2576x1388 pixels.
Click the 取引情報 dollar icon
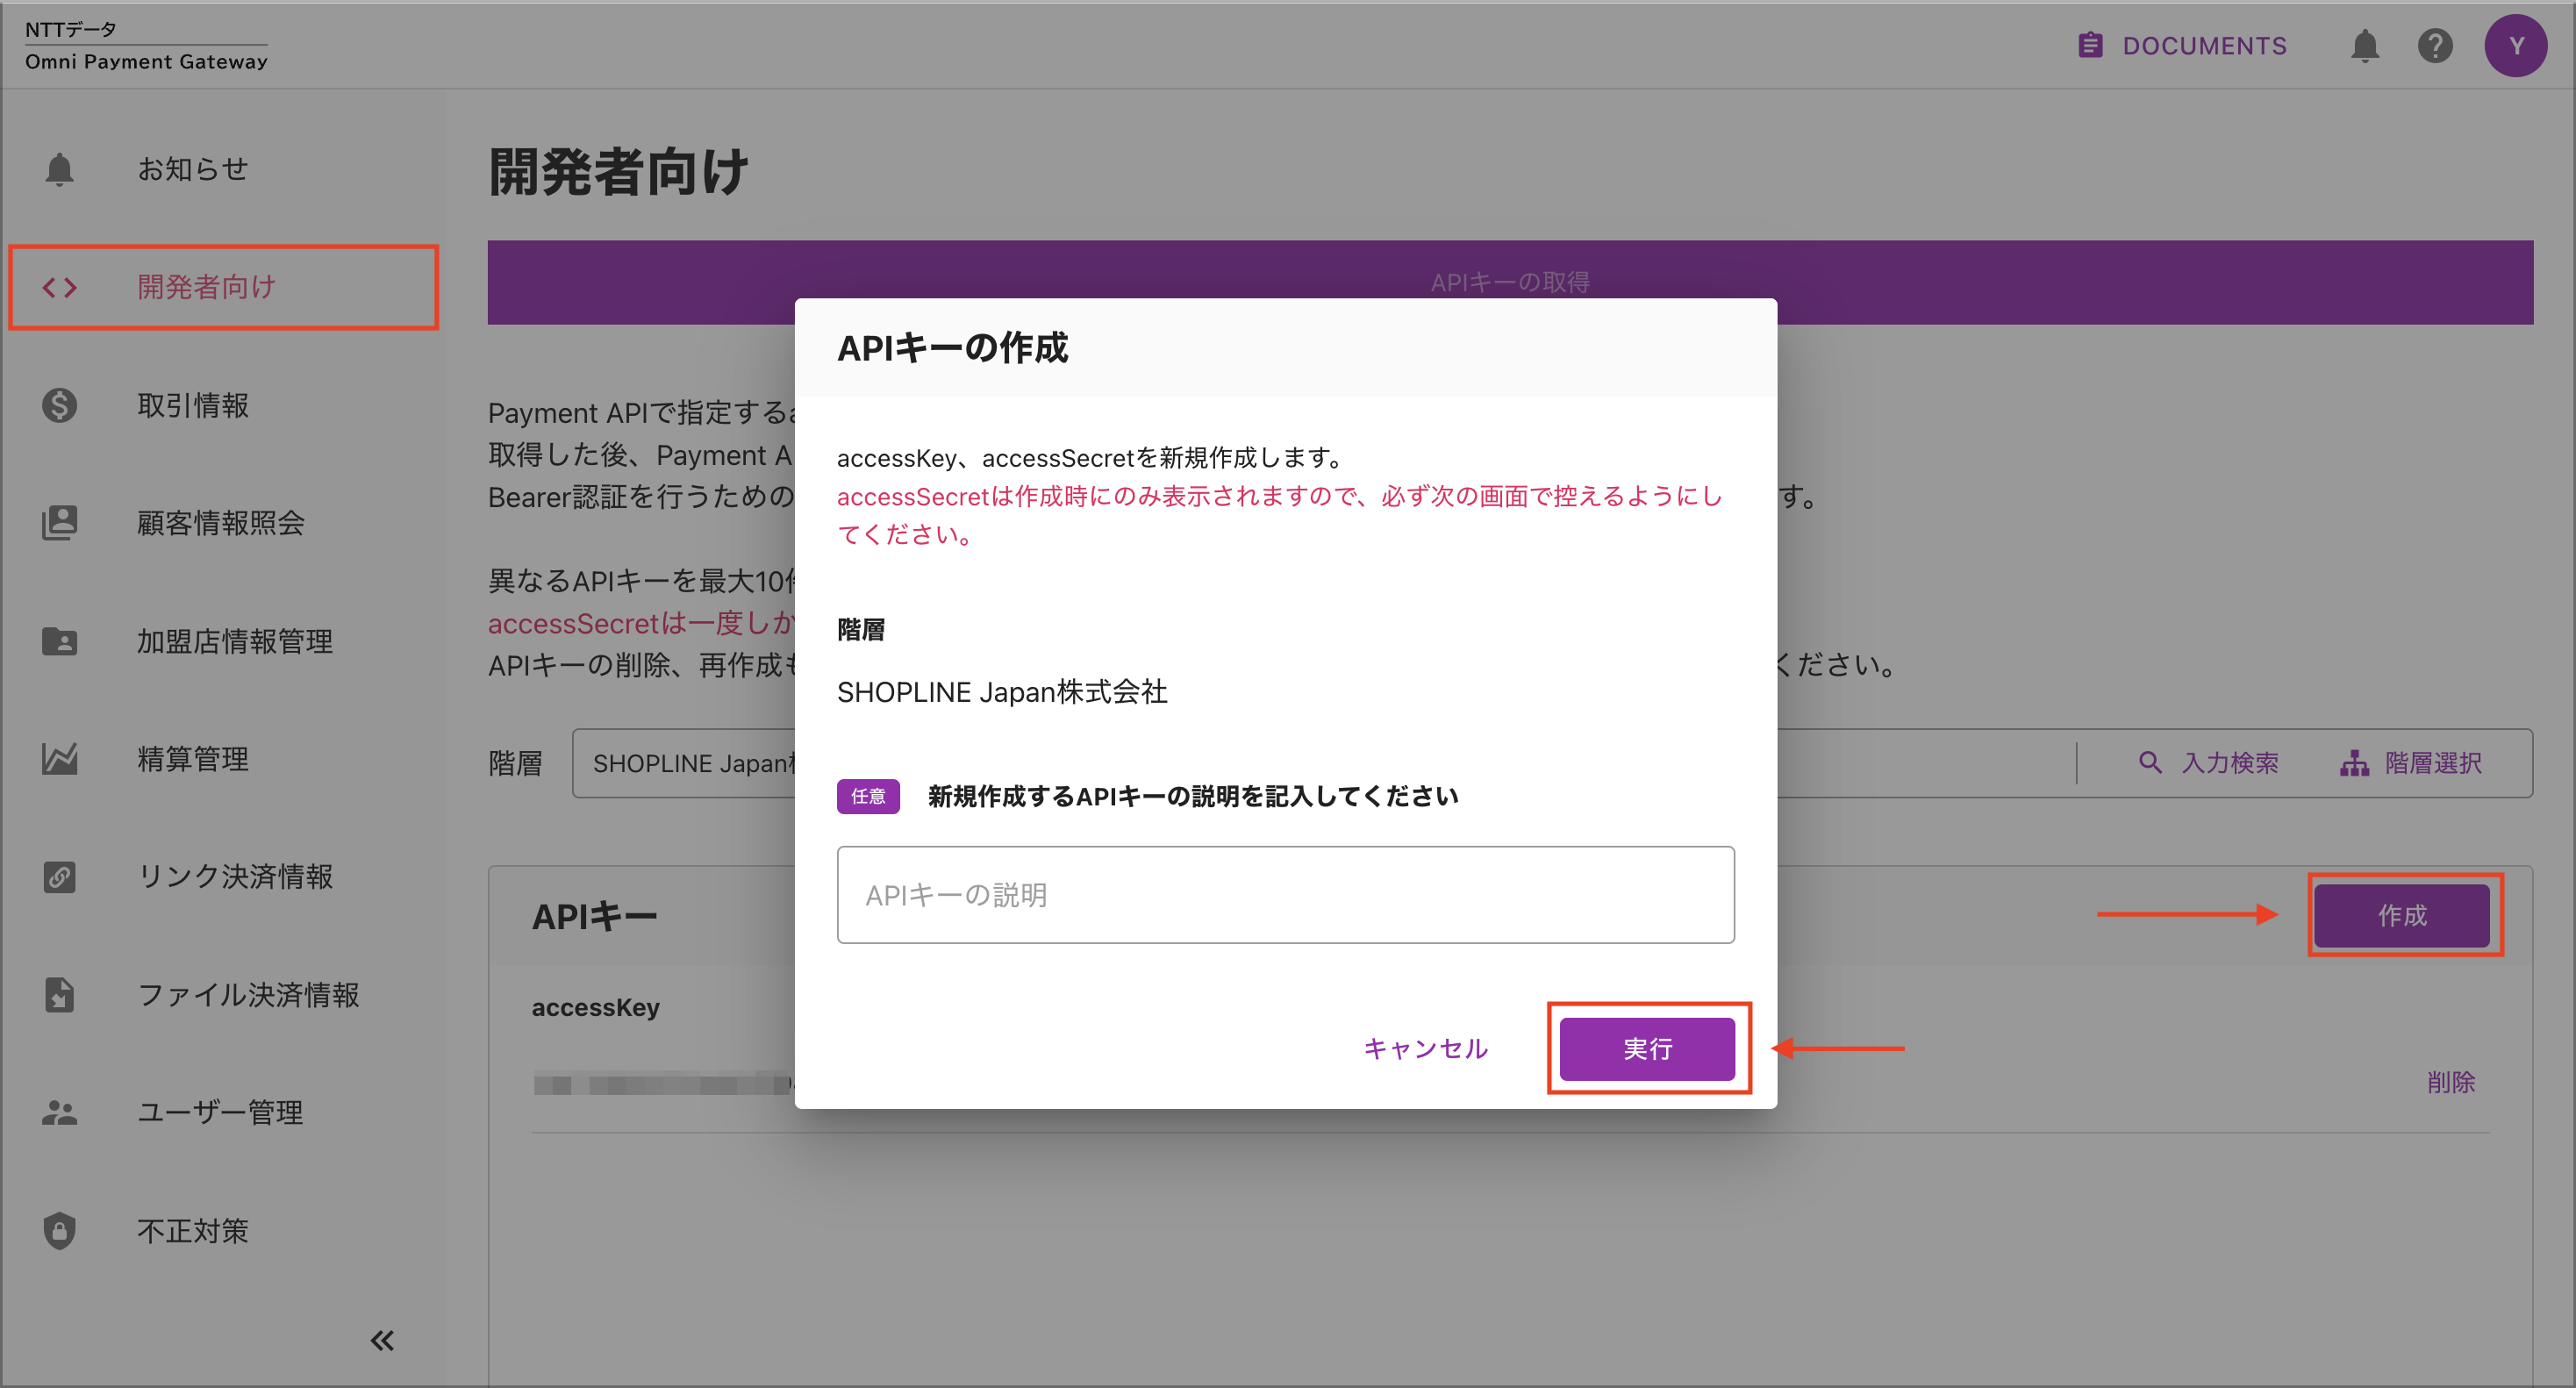59,405
